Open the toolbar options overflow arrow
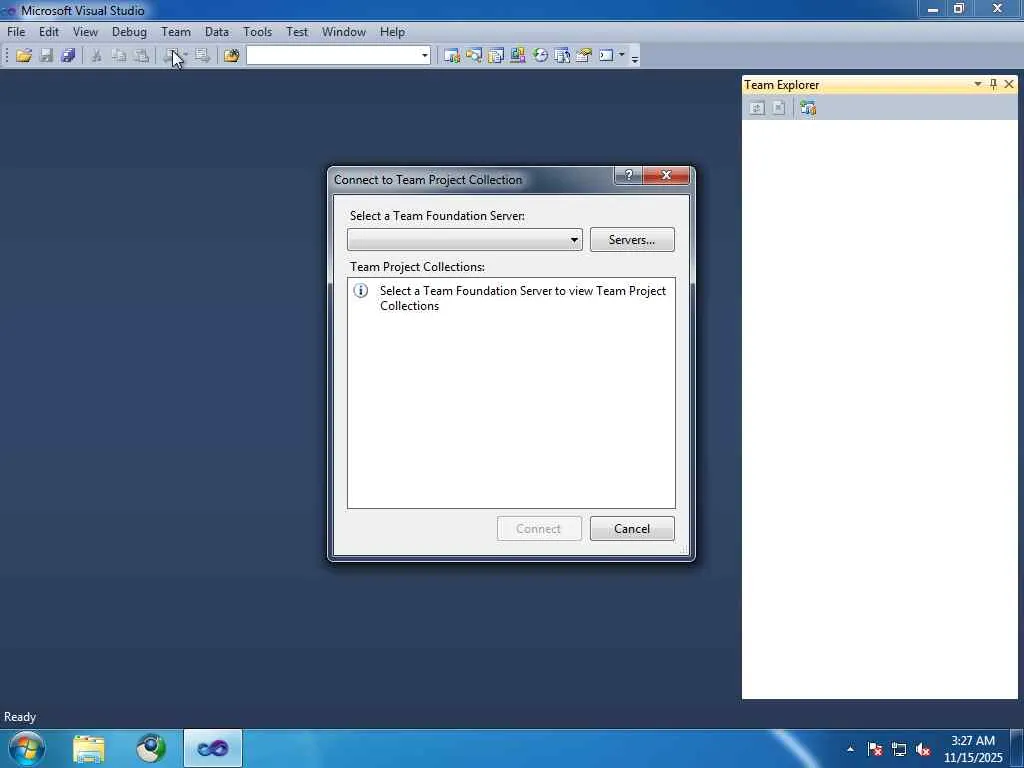 635,57
